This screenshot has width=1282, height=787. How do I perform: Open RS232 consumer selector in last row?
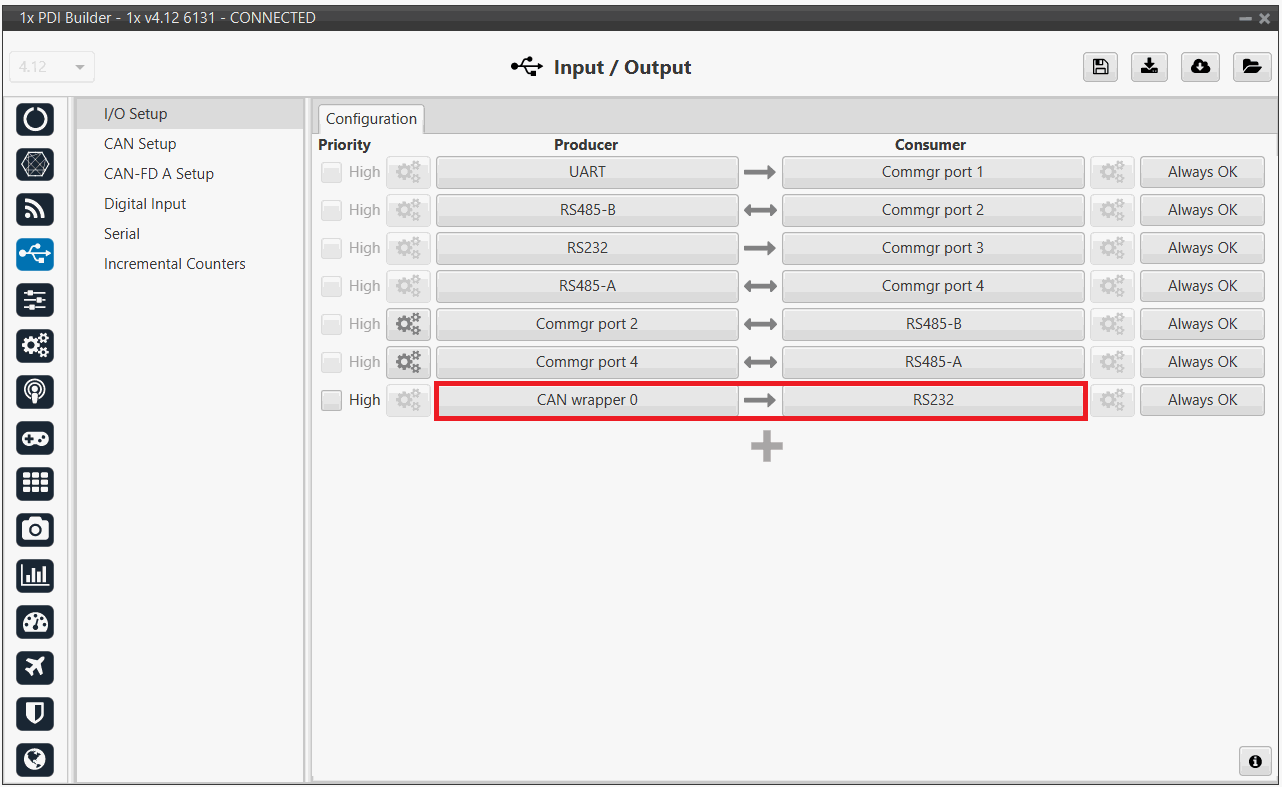(x=932, y=400)
